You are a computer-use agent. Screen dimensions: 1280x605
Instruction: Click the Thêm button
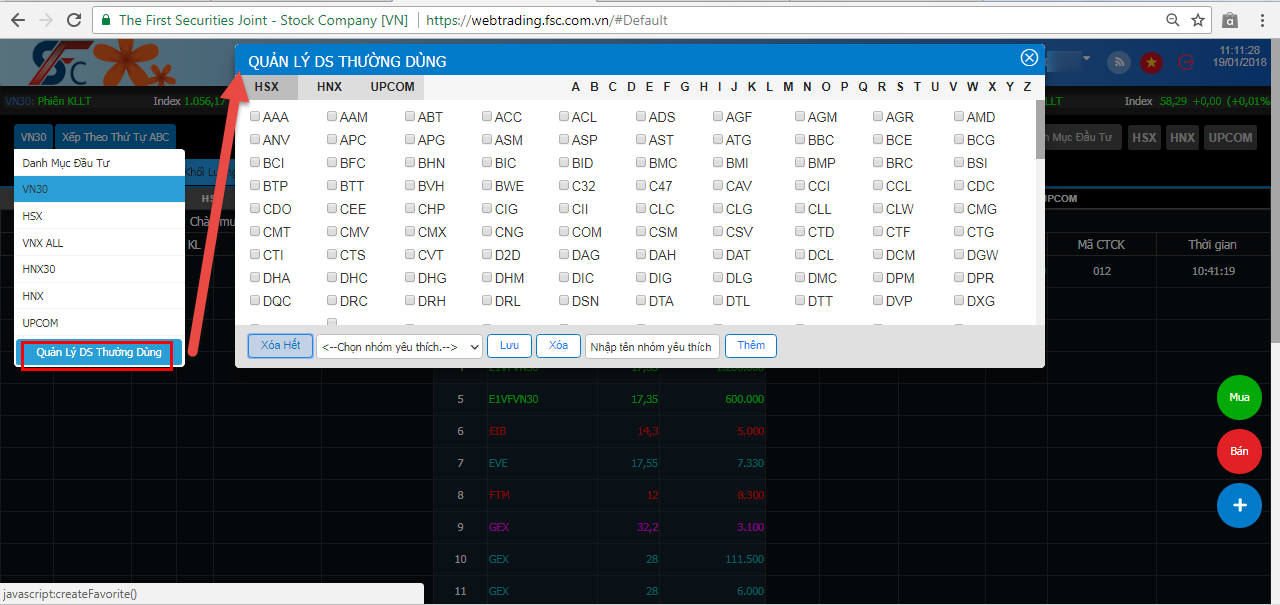[x=751, y=345]
